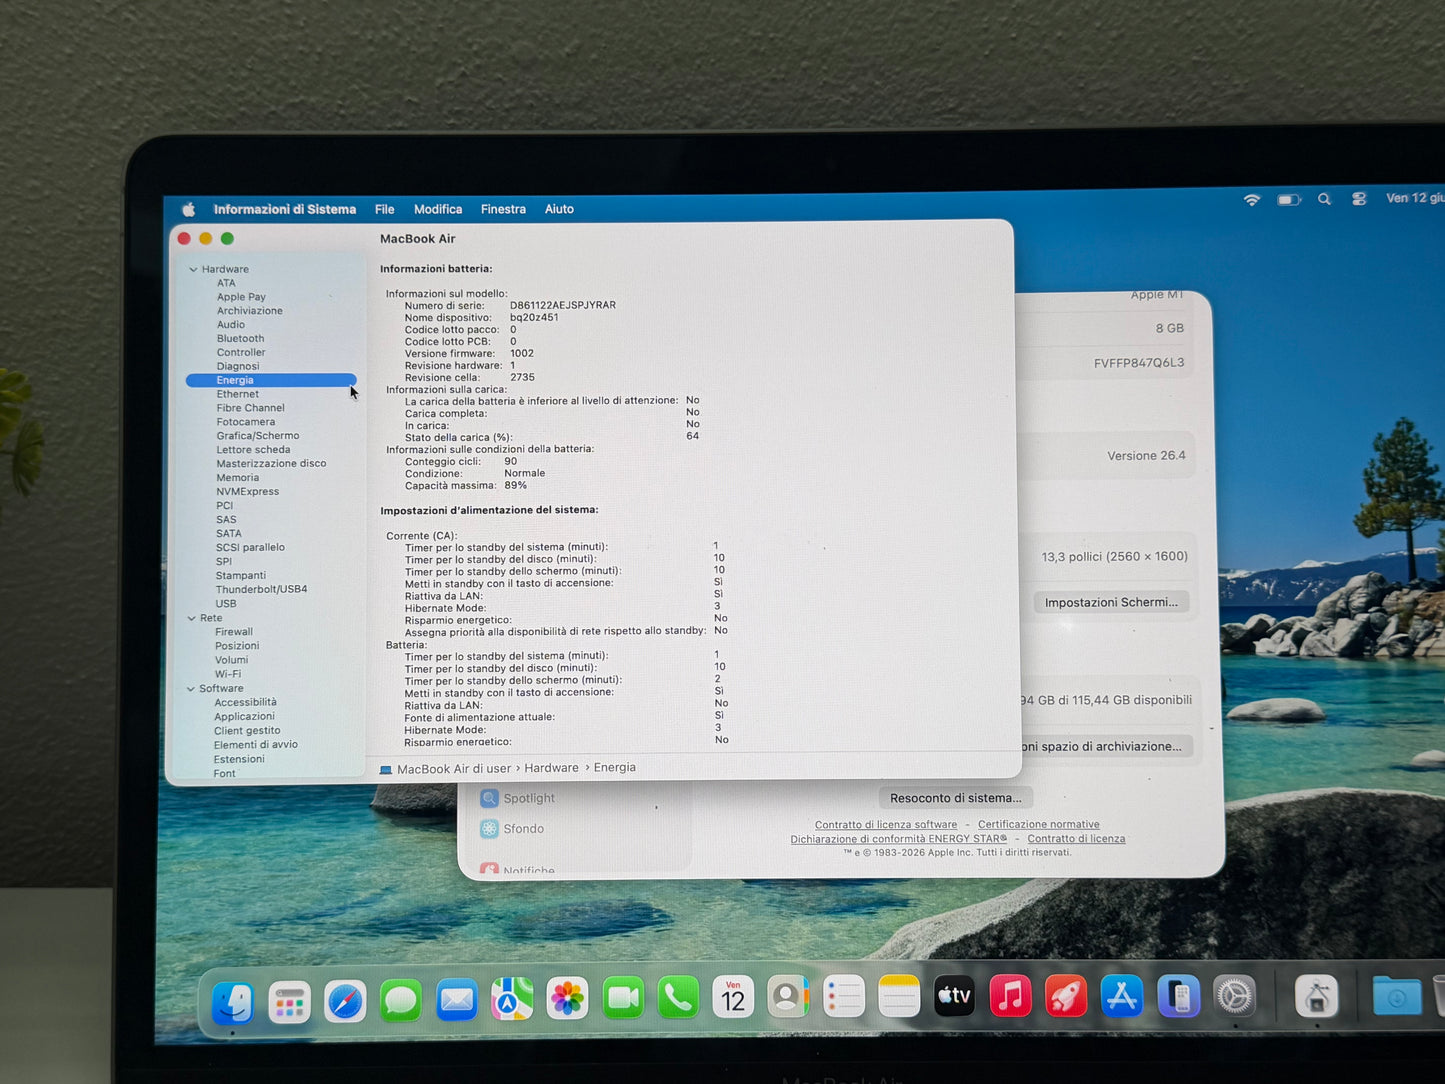Click MacBook Air di user in path bar
Screen dimensions: 1445x1084
click(445, 769)
